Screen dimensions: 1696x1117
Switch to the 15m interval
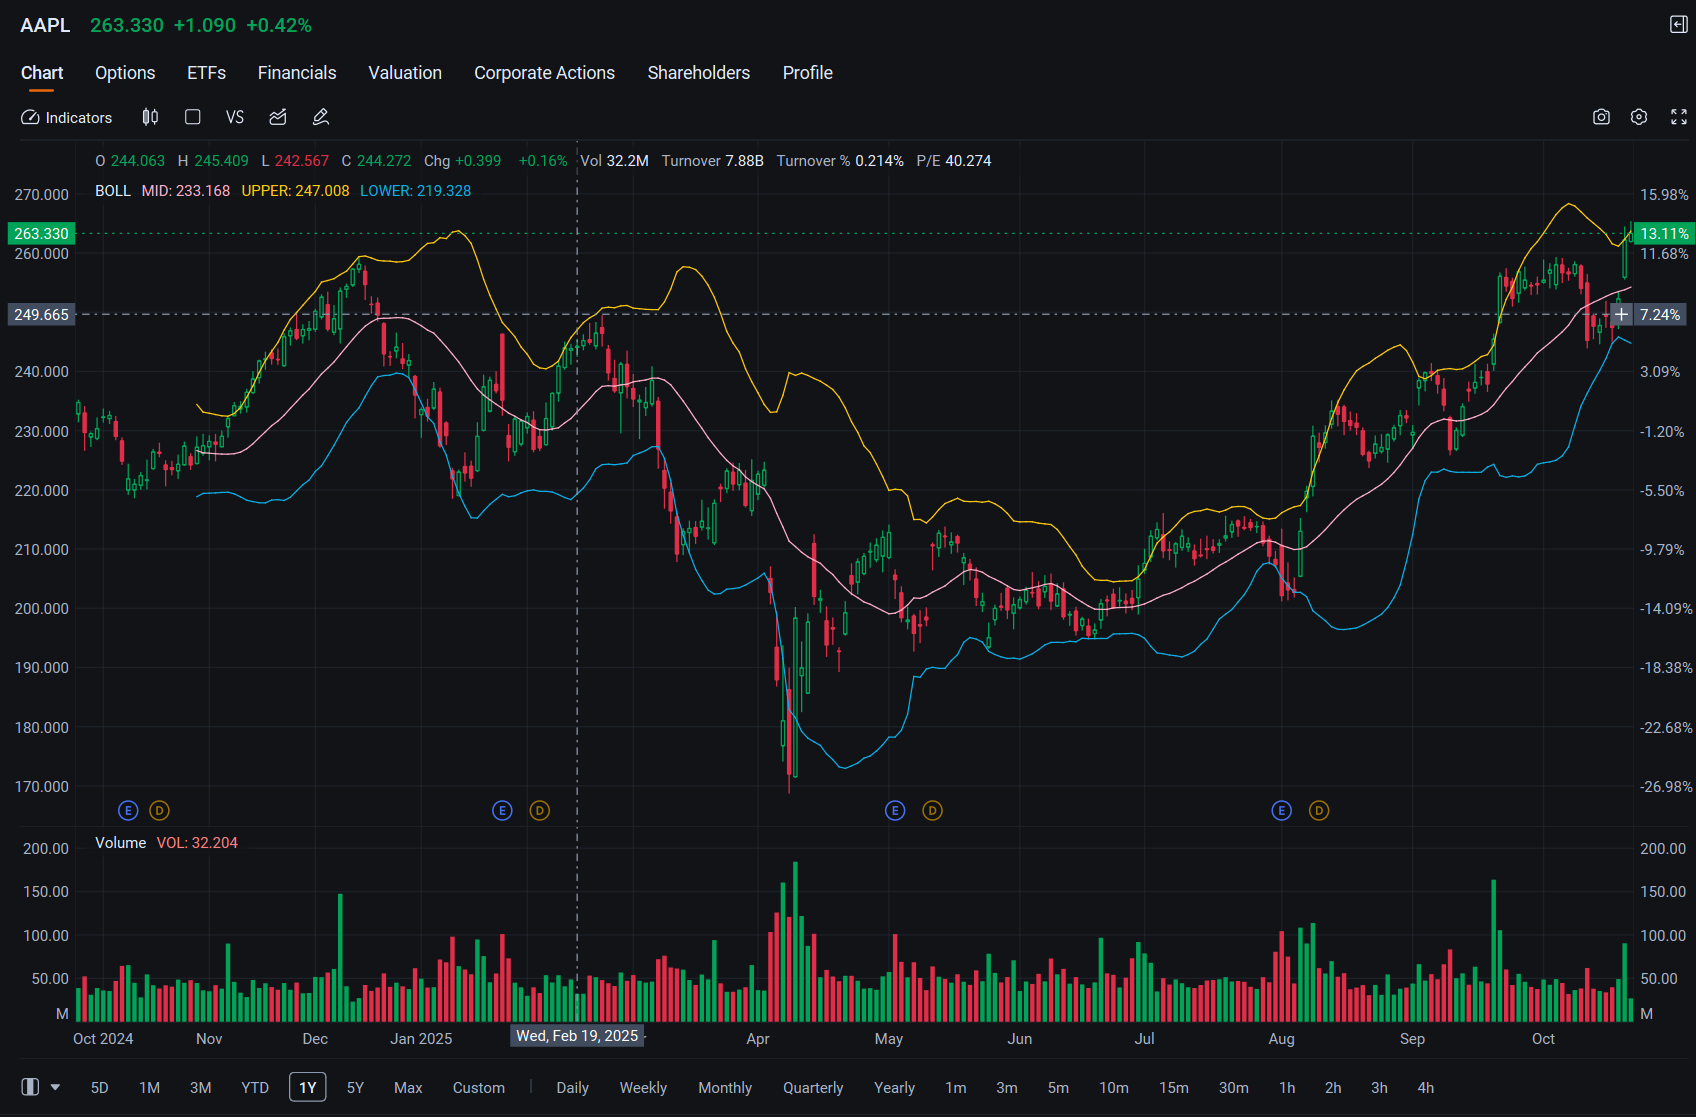(1174, 1088)
